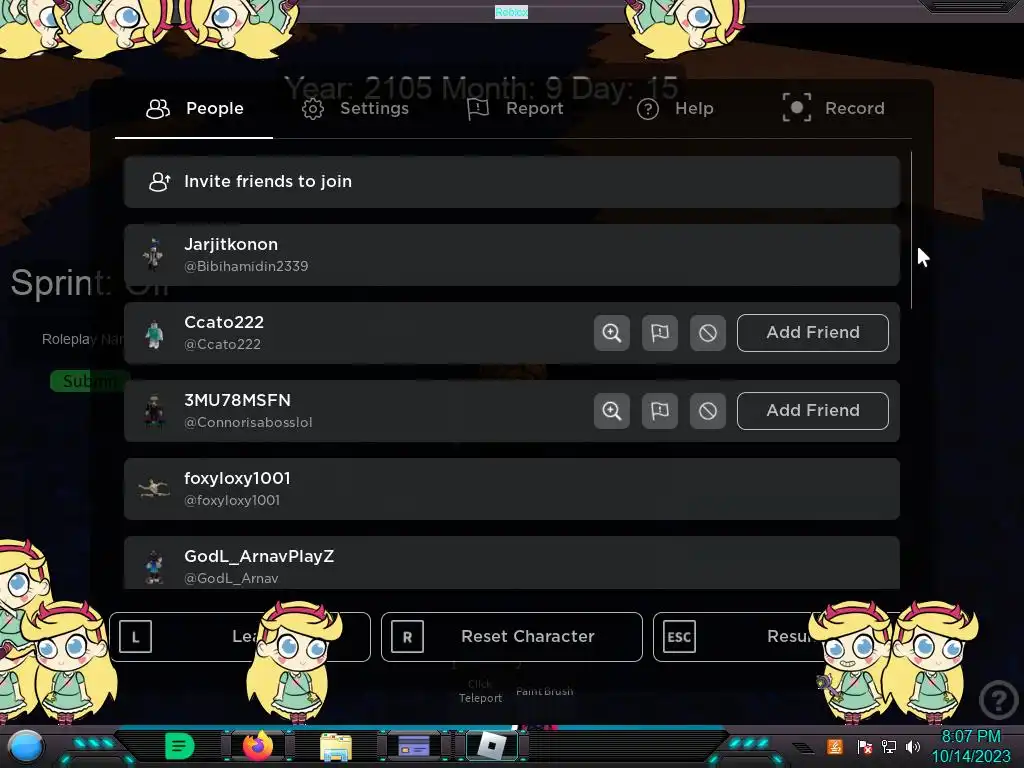Image resolution: width=1024 pixels, height=768 pixels.
Task: Launch Firefox from the taskbar
Action: (258, 746)
